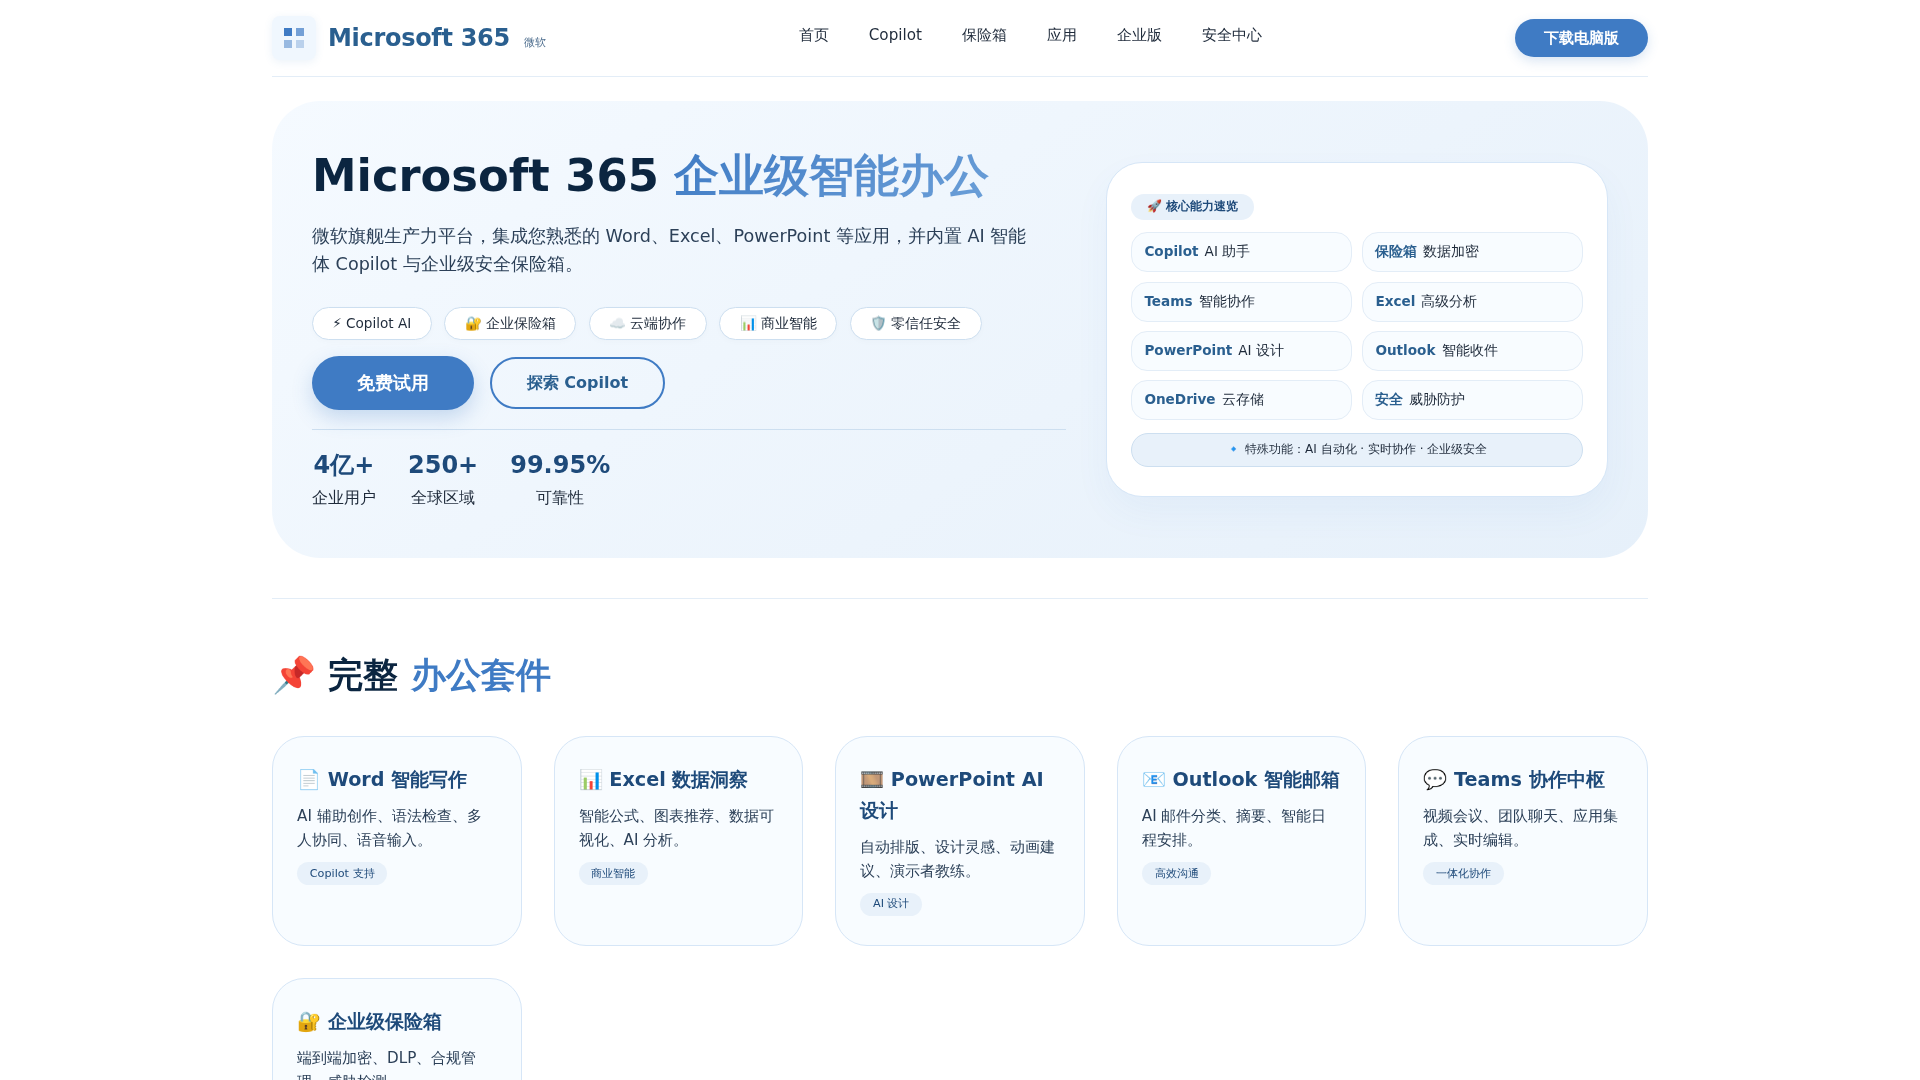Open the 安全 威胁防护 tile
Viewport: 1920px width, 1080px height.
point(1472,400)
